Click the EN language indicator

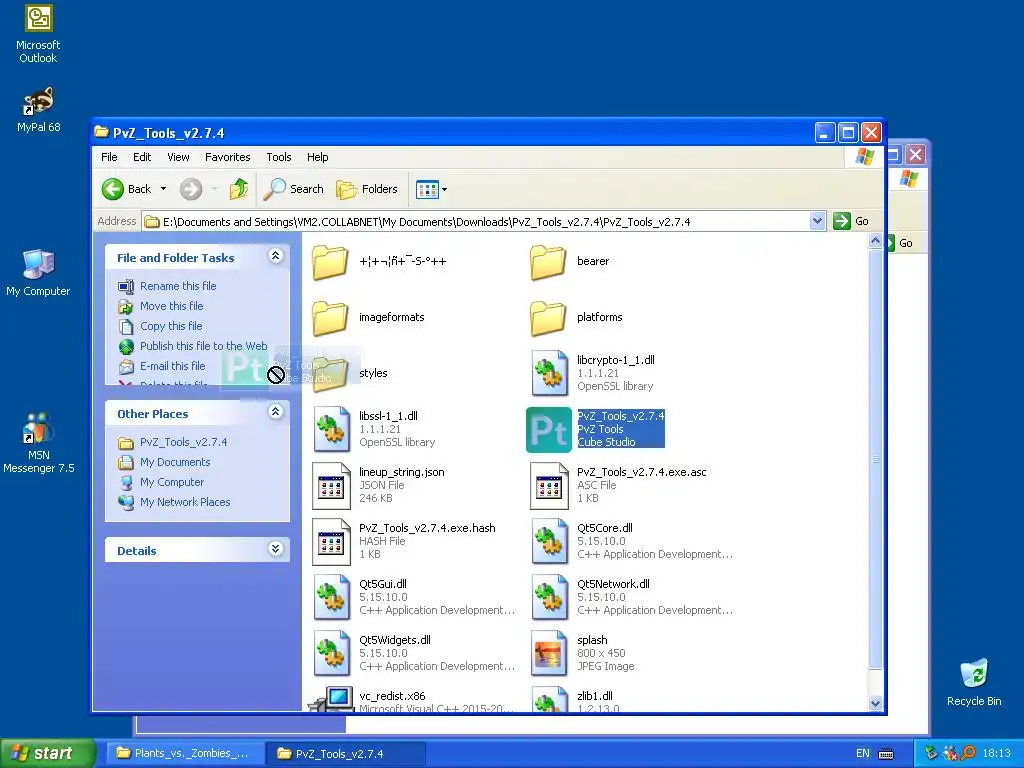[863, 754]
